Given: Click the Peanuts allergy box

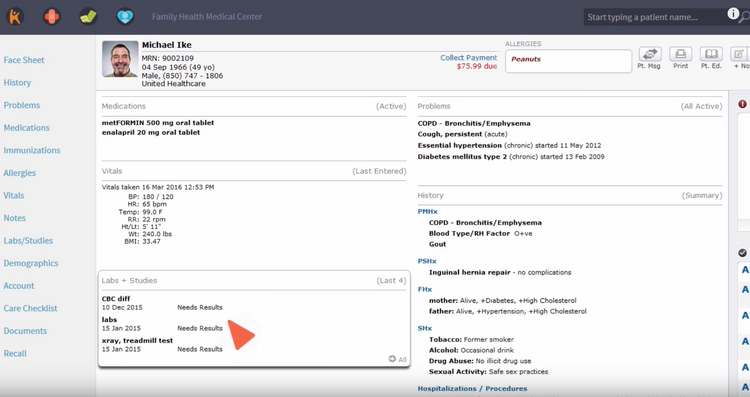Looking at the screenshot, I should pyautogui.click(x=568, y=61).
